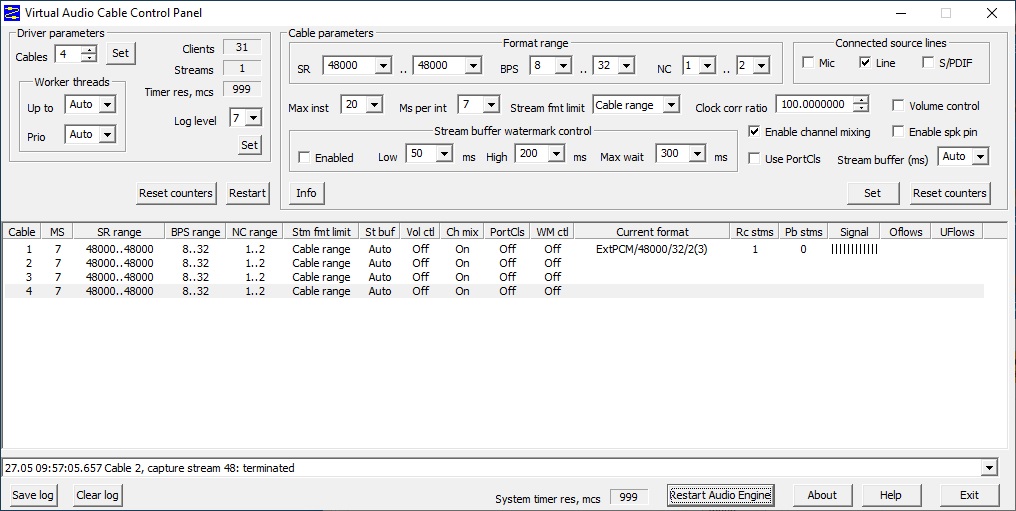
Task: Click the Help button
Action: click(x=891, y=495)
